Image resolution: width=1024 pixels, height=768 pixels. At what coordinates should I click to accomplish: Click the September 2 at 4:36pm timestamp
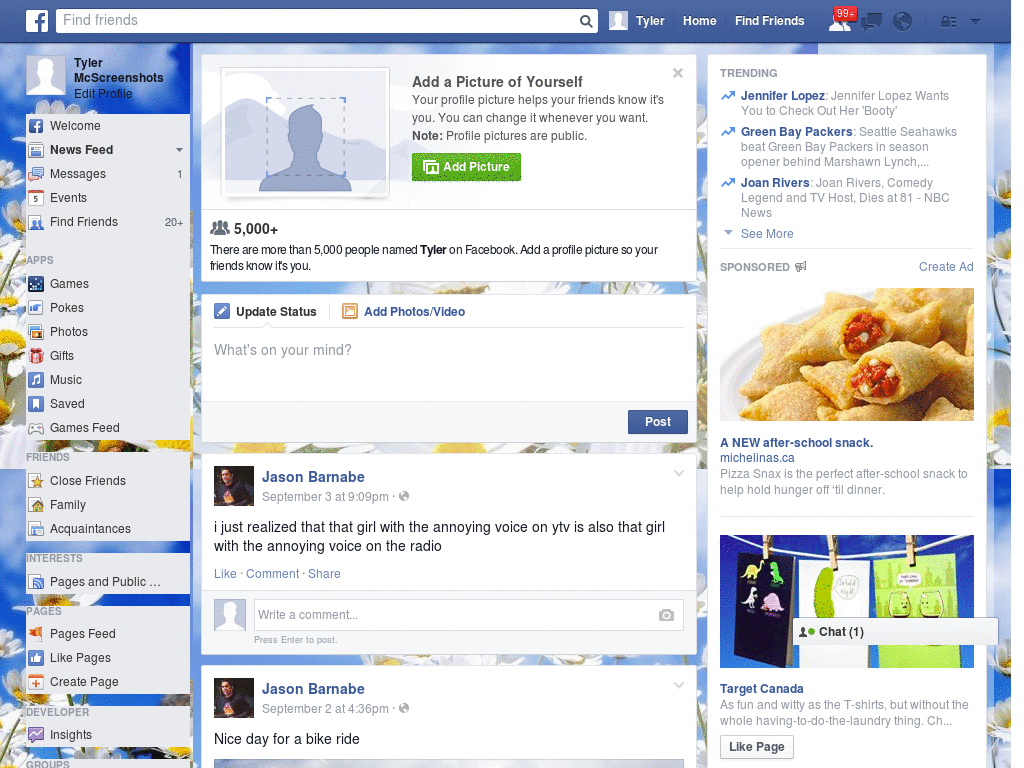coord(325,709)
